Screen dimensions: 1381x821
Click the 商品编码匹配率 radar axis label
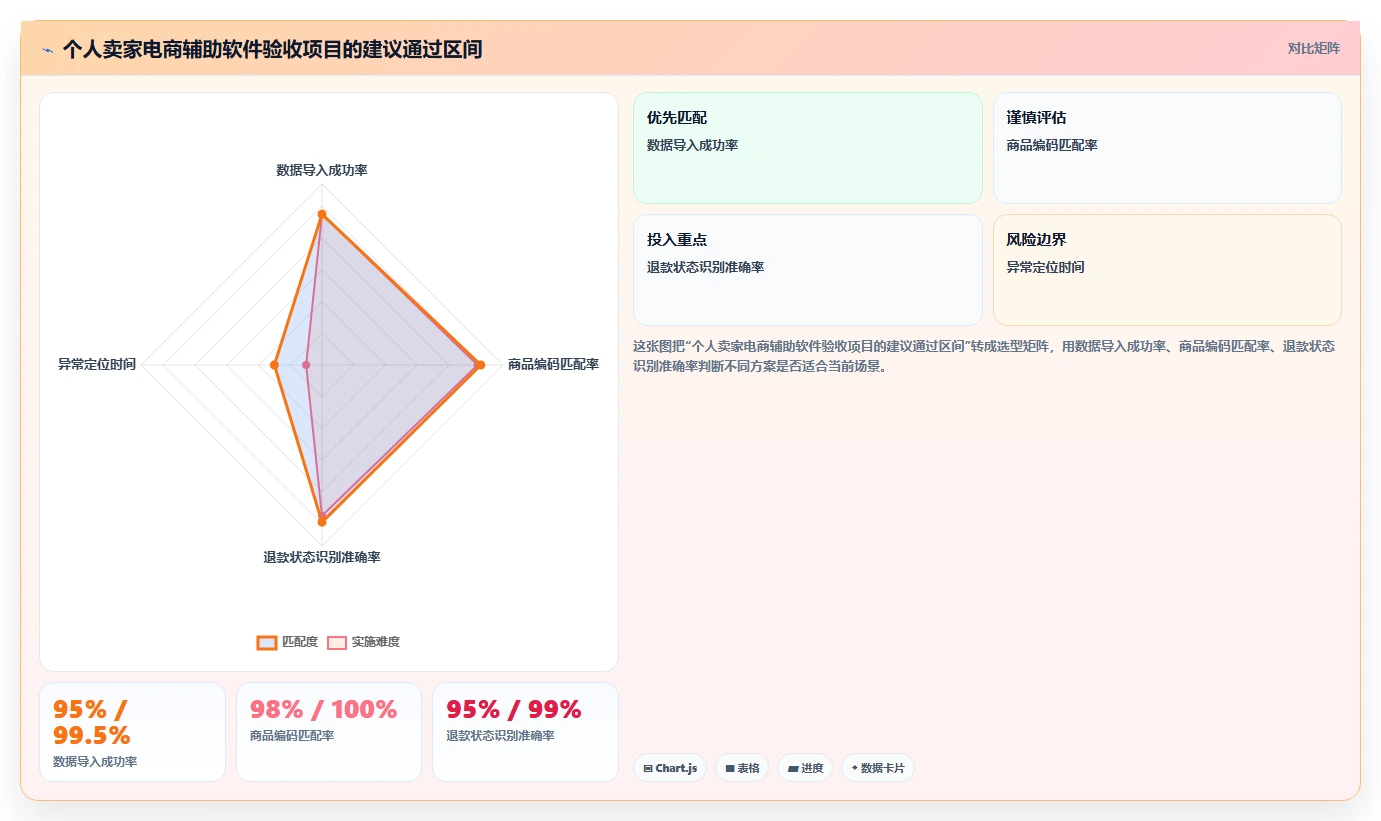[553, 364]
